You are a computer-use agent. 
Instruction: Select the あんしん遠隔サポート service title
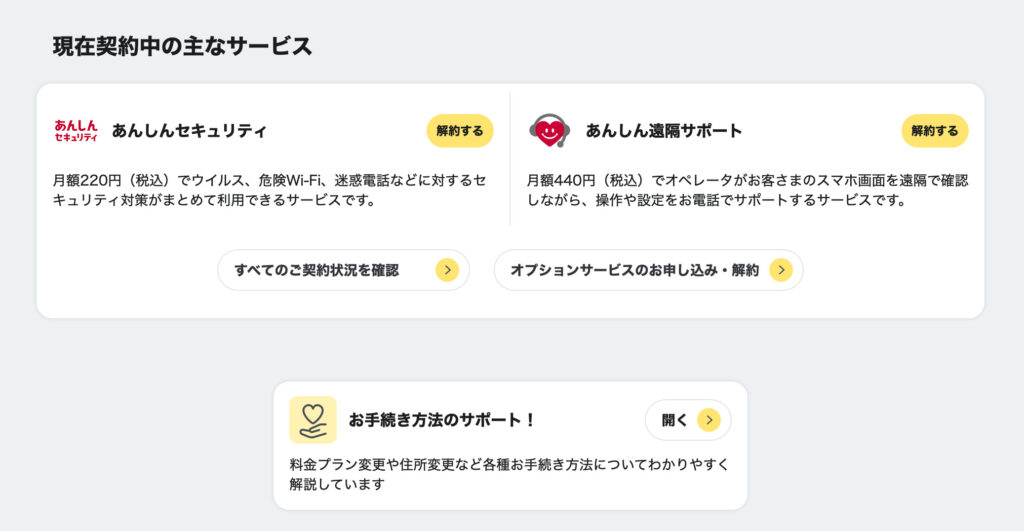pos(664,131)
